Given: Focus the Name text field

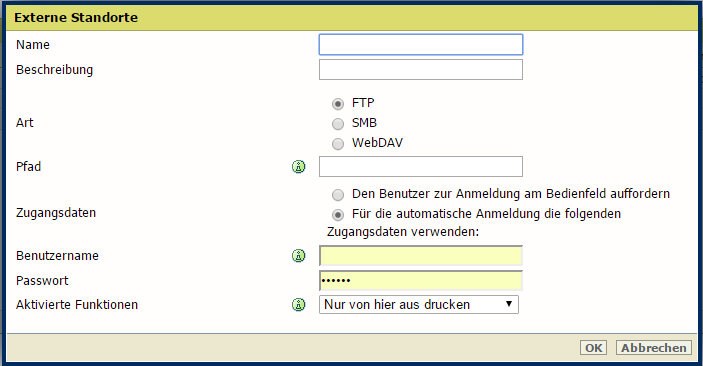Looking at the screenshot, I should 421,44.
